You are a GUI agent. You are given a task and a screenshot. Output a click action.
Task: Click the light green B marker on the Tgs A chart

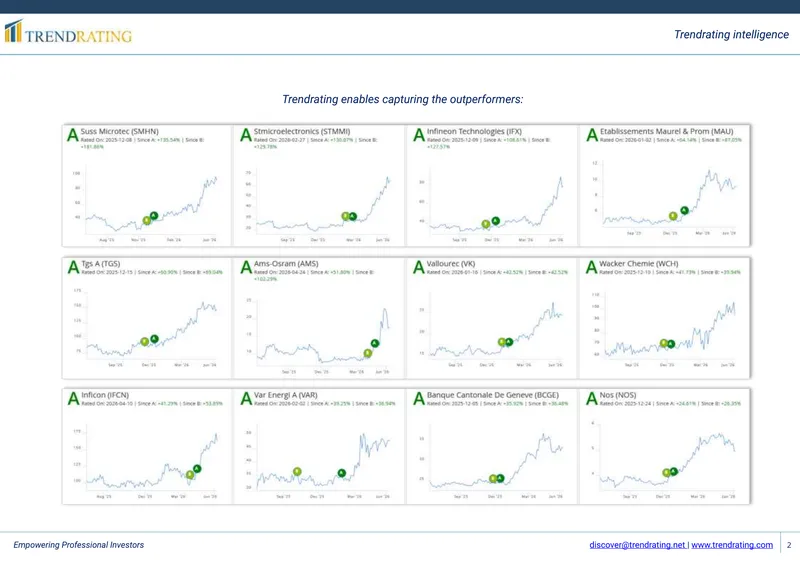click(x=145, y=341)
